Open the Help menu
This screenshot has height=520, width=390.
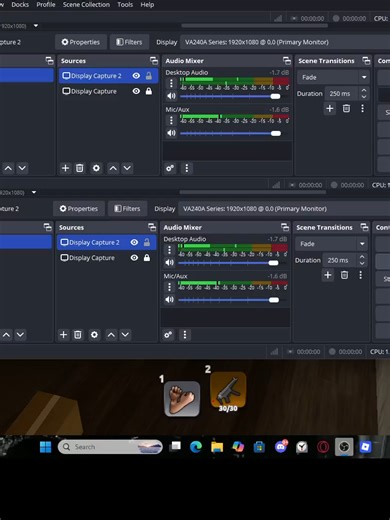tap(147, 5)
